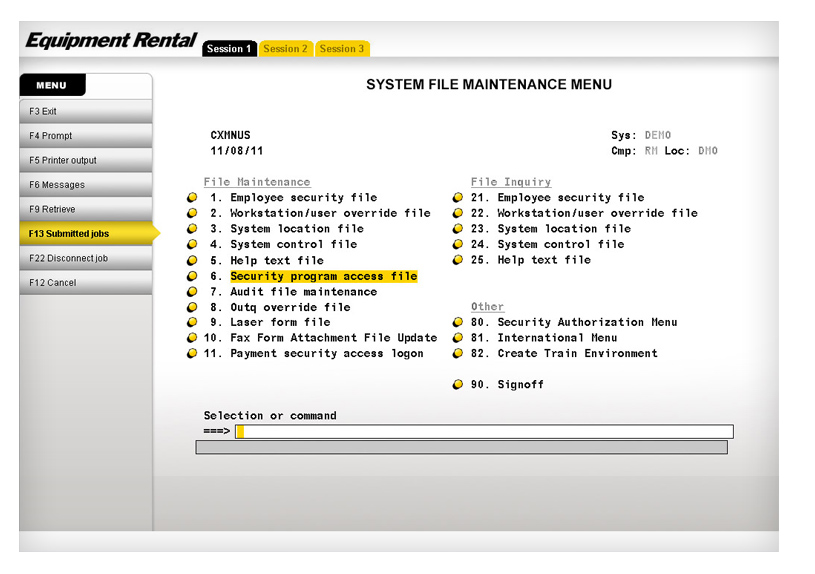
Task: Select '82. Create Train Environment'
Action: [x=564, y=354]
